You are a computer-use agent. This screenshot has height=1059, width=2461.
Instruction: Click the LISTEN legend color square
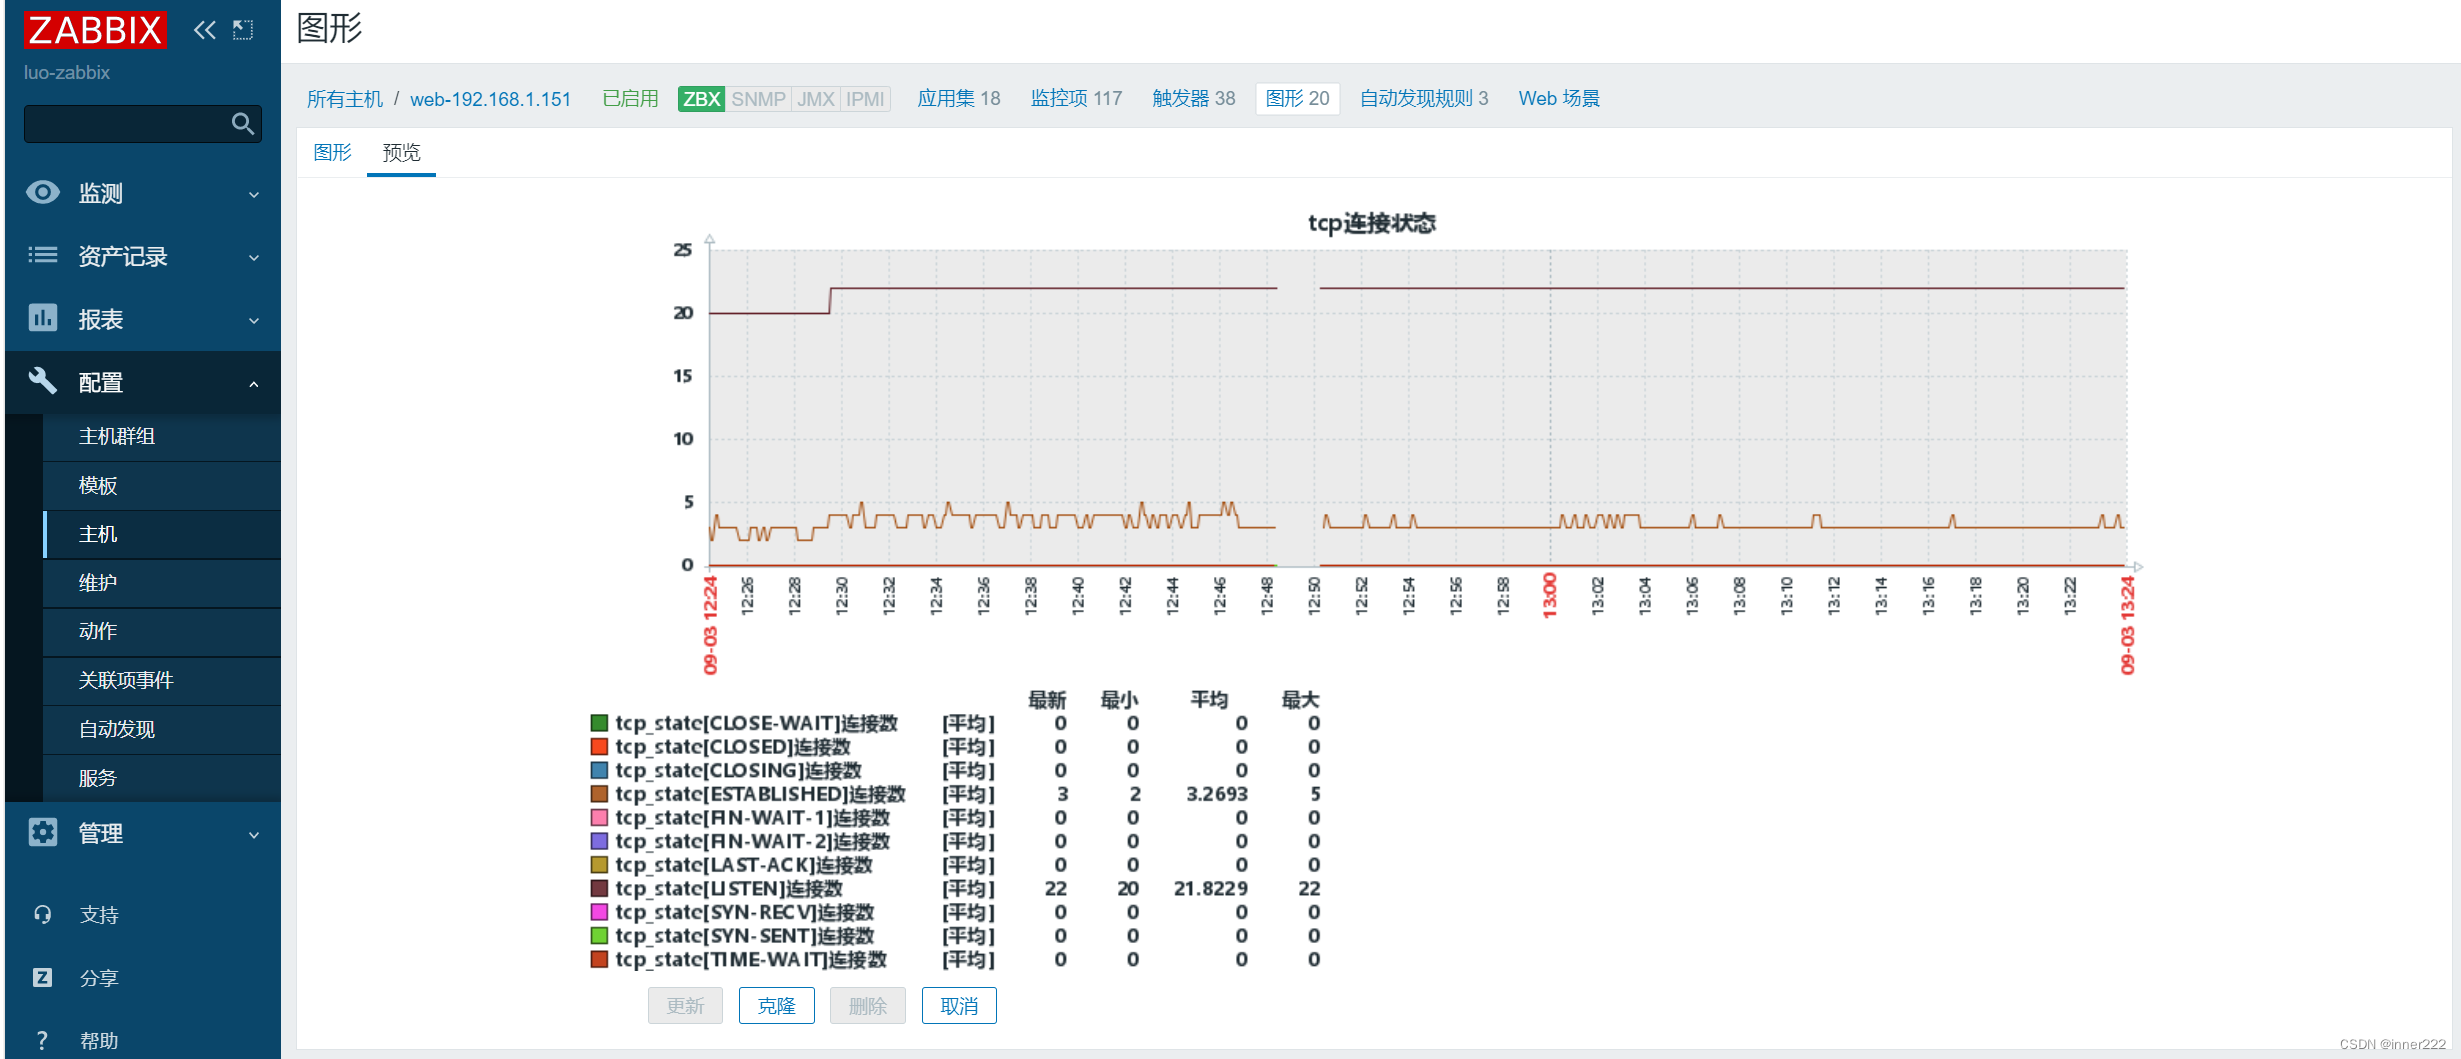(599, 888)
